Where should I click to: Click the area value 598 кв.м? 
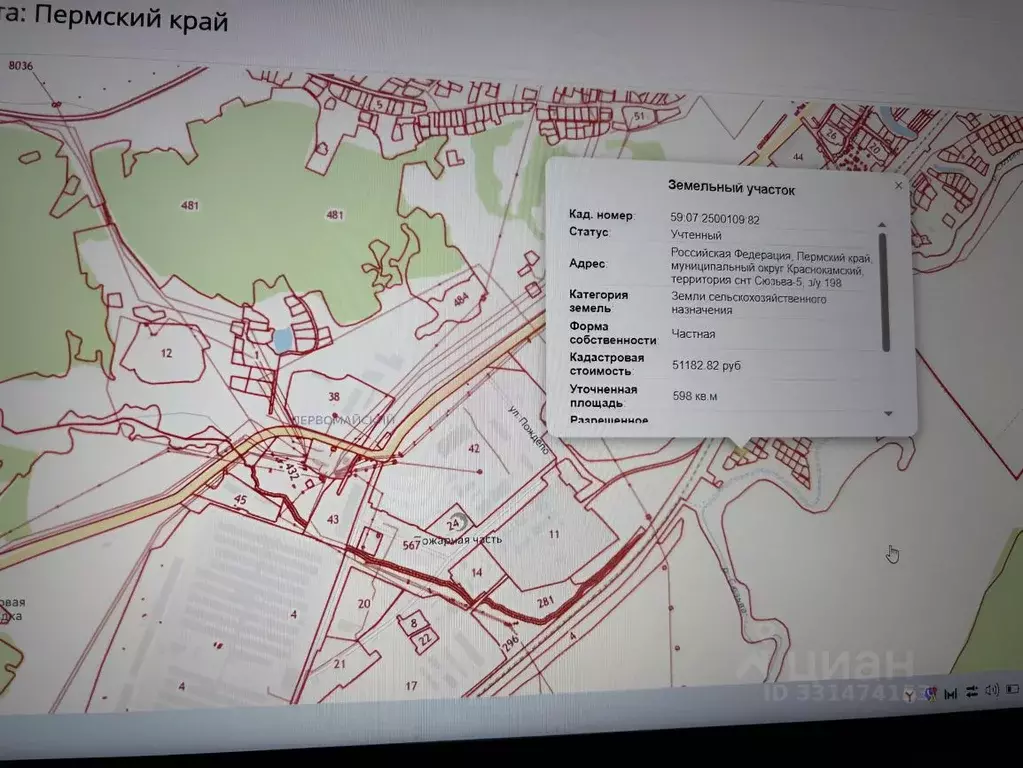695,396
